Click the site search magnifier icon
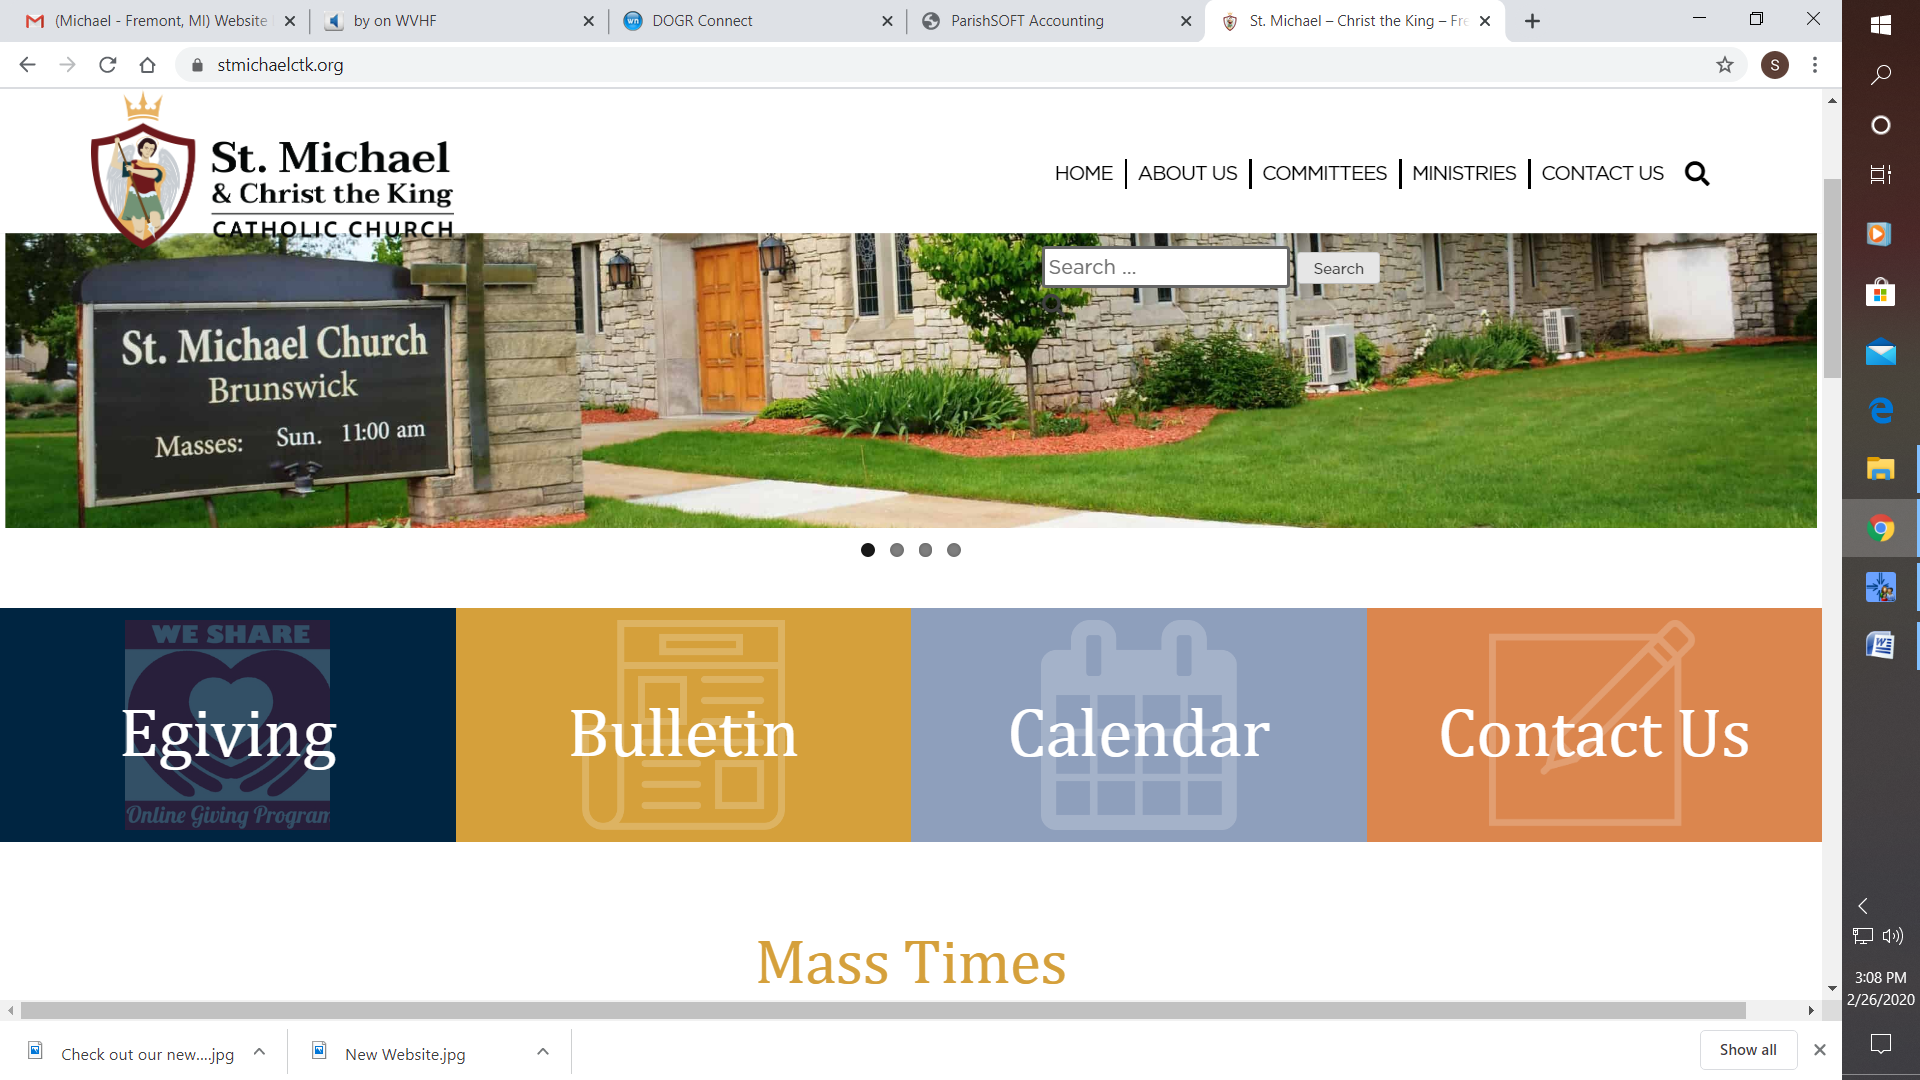1920x1080 pixels. coord(1697,174)
